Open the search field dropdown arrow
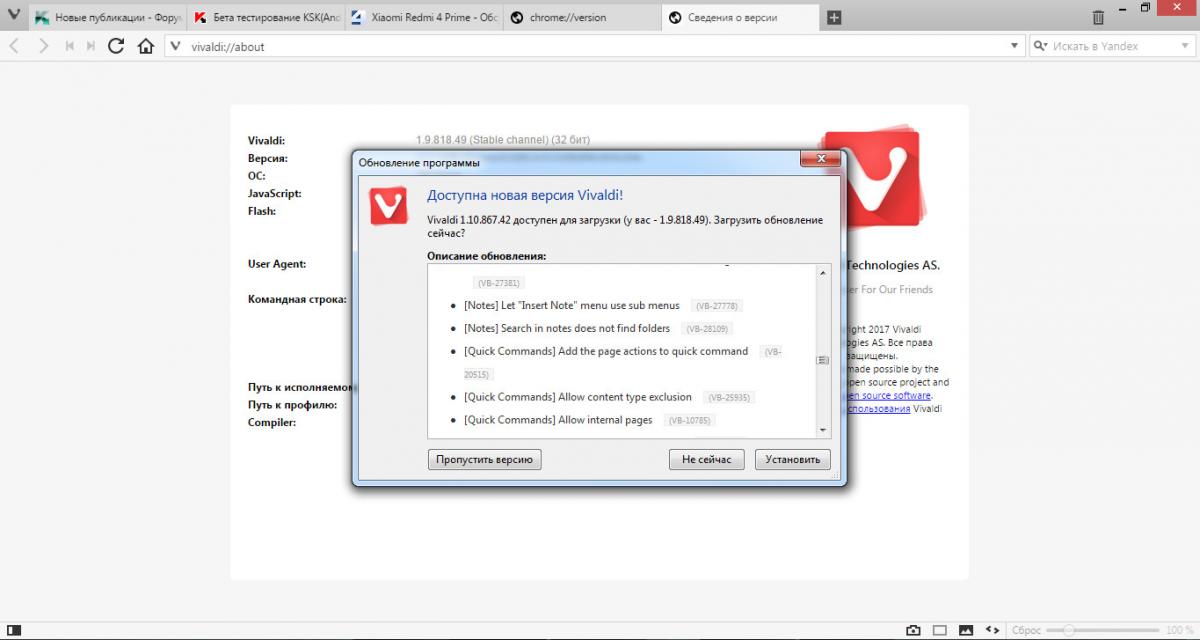Viewport: 1200px width, 640px height. [1183, 46]
